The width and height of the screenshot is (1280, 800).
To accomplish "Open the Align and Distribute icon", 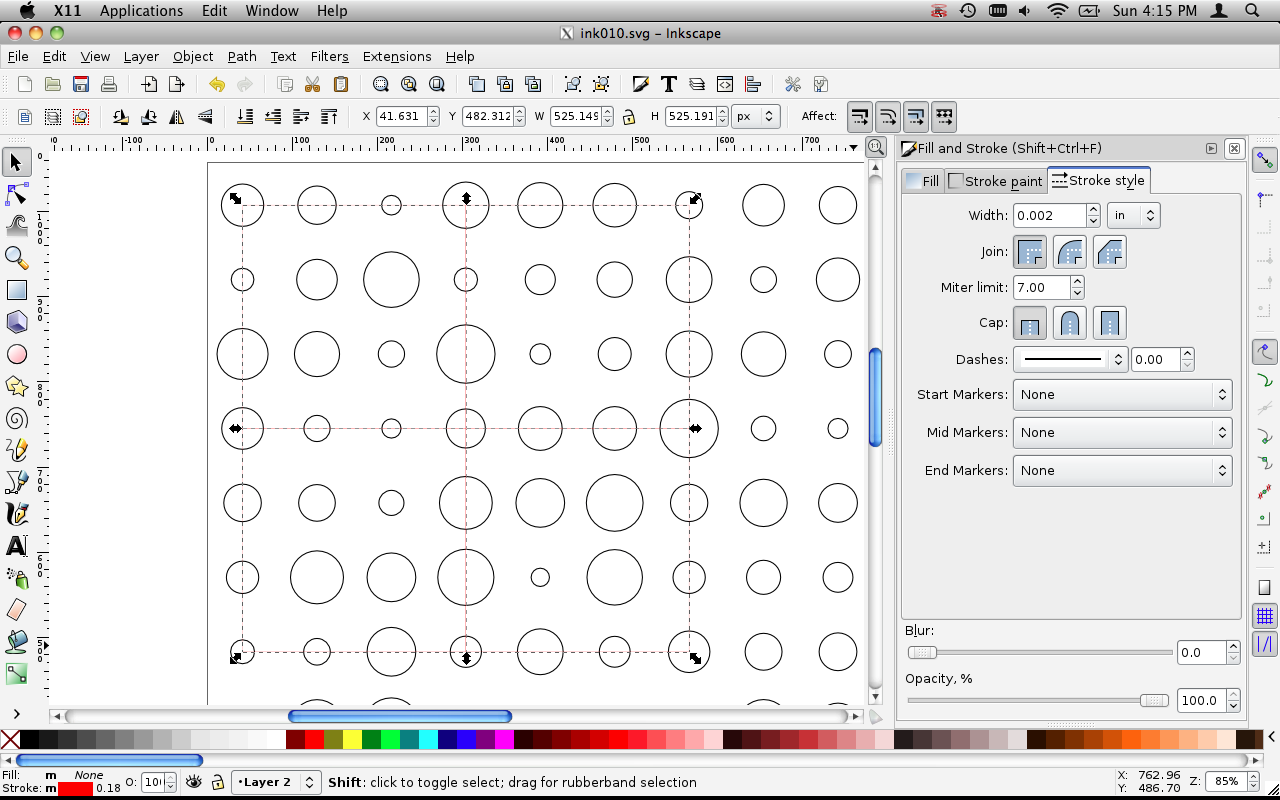I will tap(753, 85).
